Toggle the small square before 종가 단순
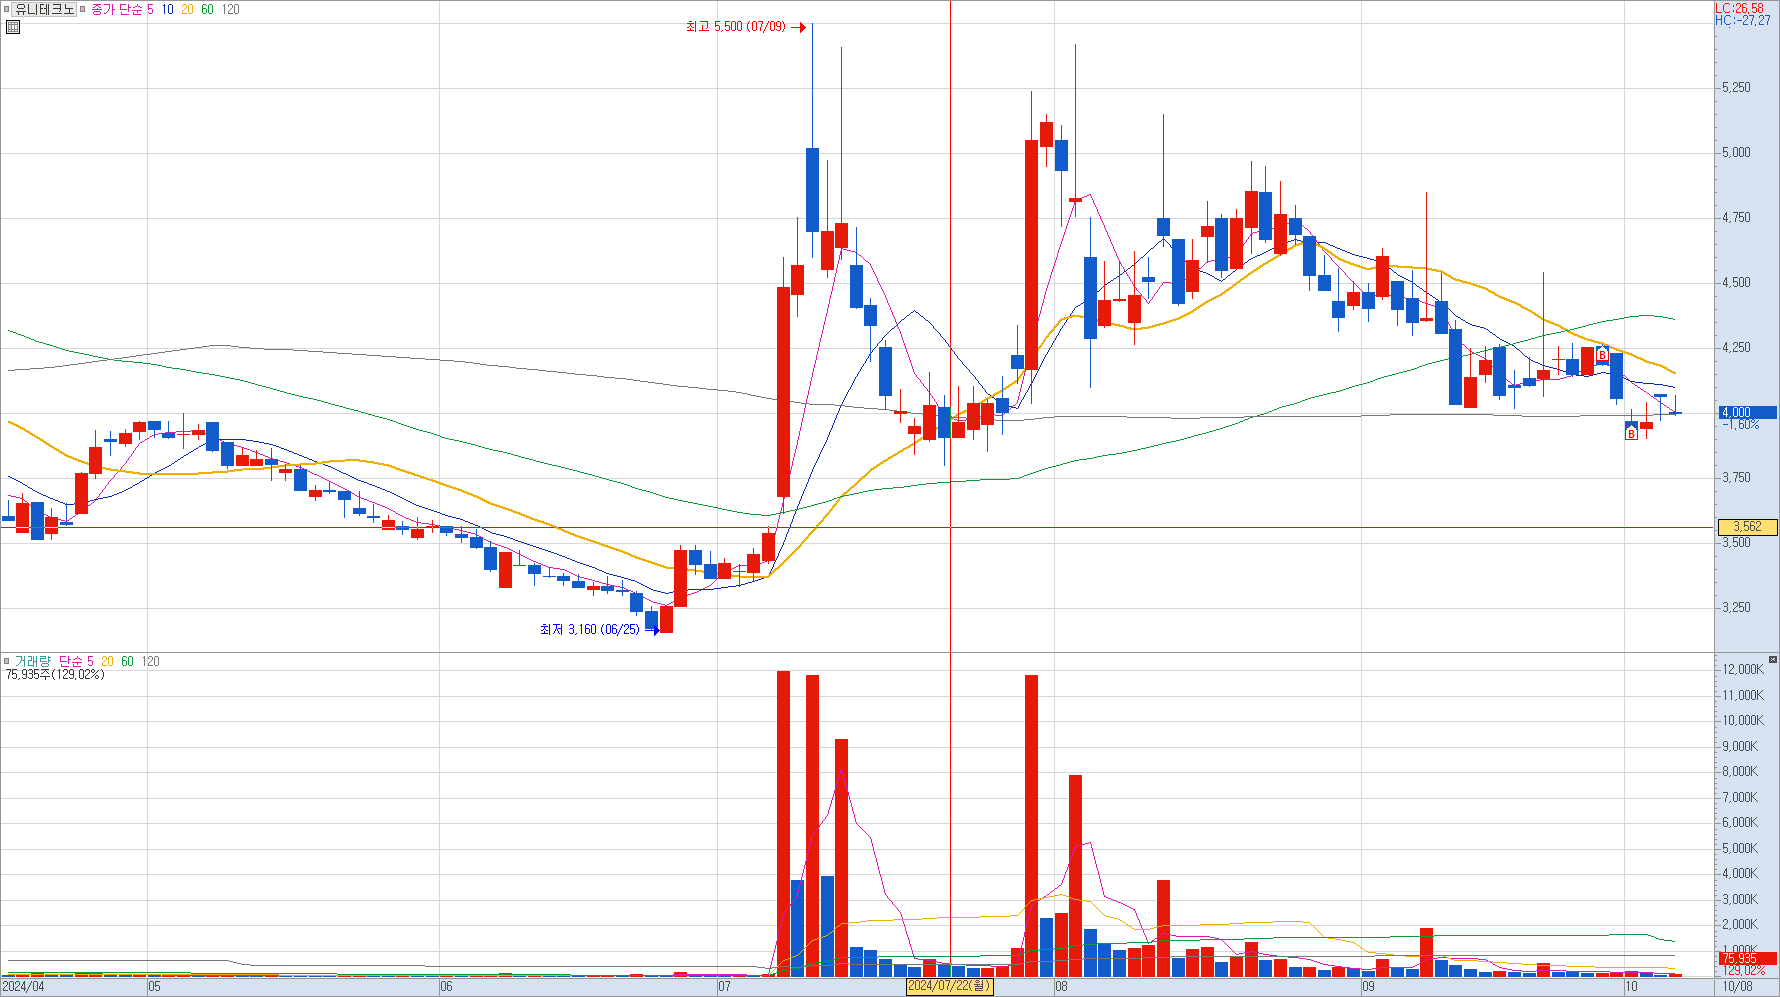This screenshot has width=1780, height=997. [83, 9]
